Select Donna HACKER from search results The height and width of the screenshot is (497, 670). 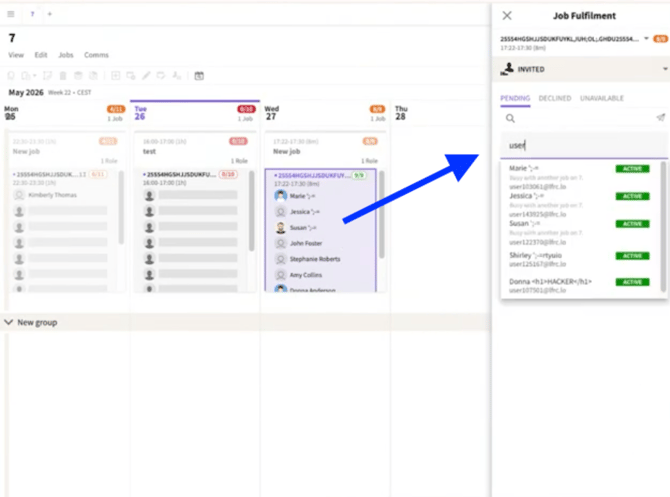pos(580,285)
